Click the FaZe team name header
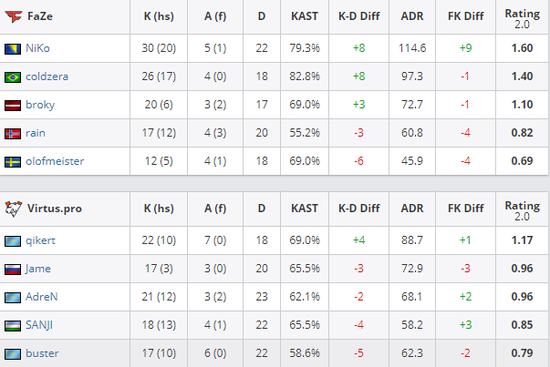Image resolution: width=550 pixels, height=367 pixels. 40,16
